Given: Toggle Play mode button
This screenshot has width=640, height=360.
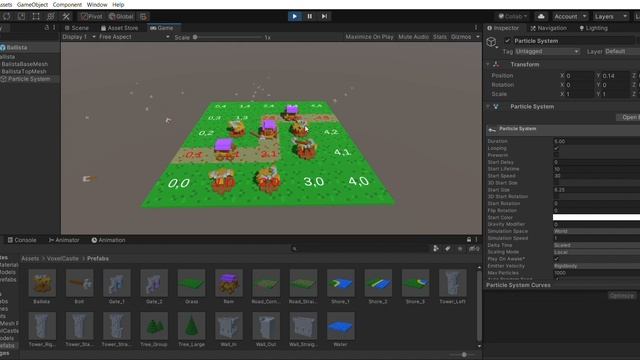Looking at the screenshot, I should [x=294, y=16].
